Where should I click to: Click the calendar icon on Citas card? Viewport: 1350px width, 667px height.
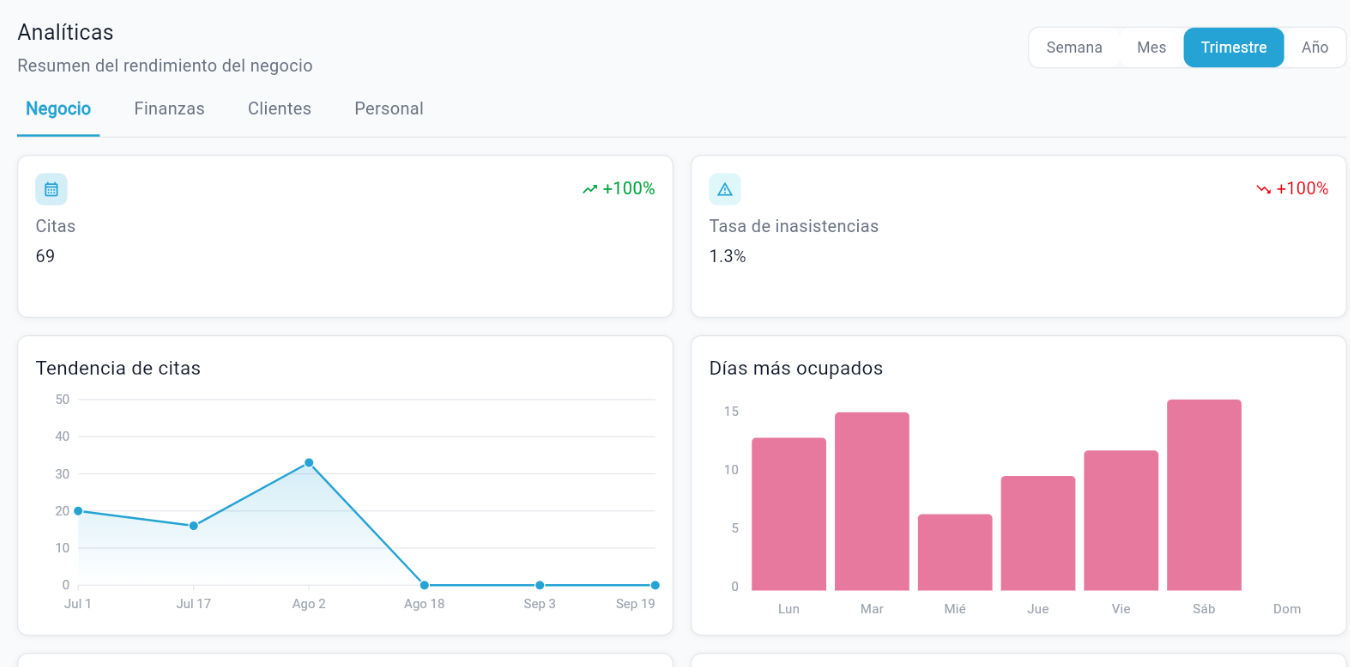[x=51, y=189]
